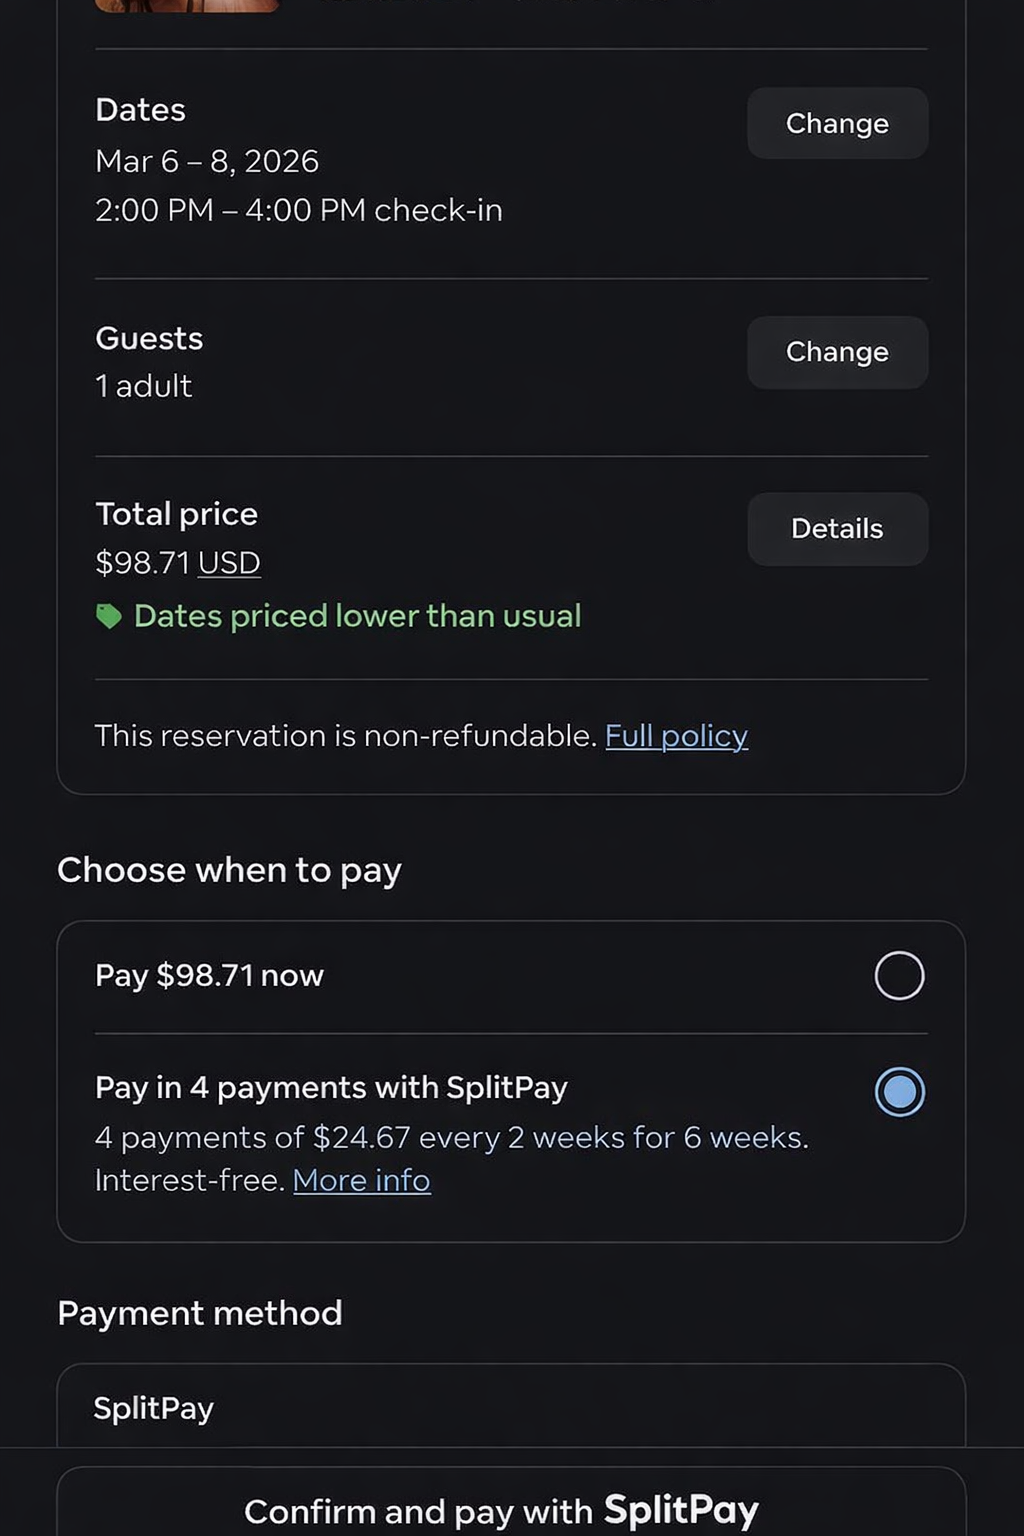Screen dimensions: 1024x1536
Task: Change the number of guests
Action: pyautogui.click(x=837, y=352)
